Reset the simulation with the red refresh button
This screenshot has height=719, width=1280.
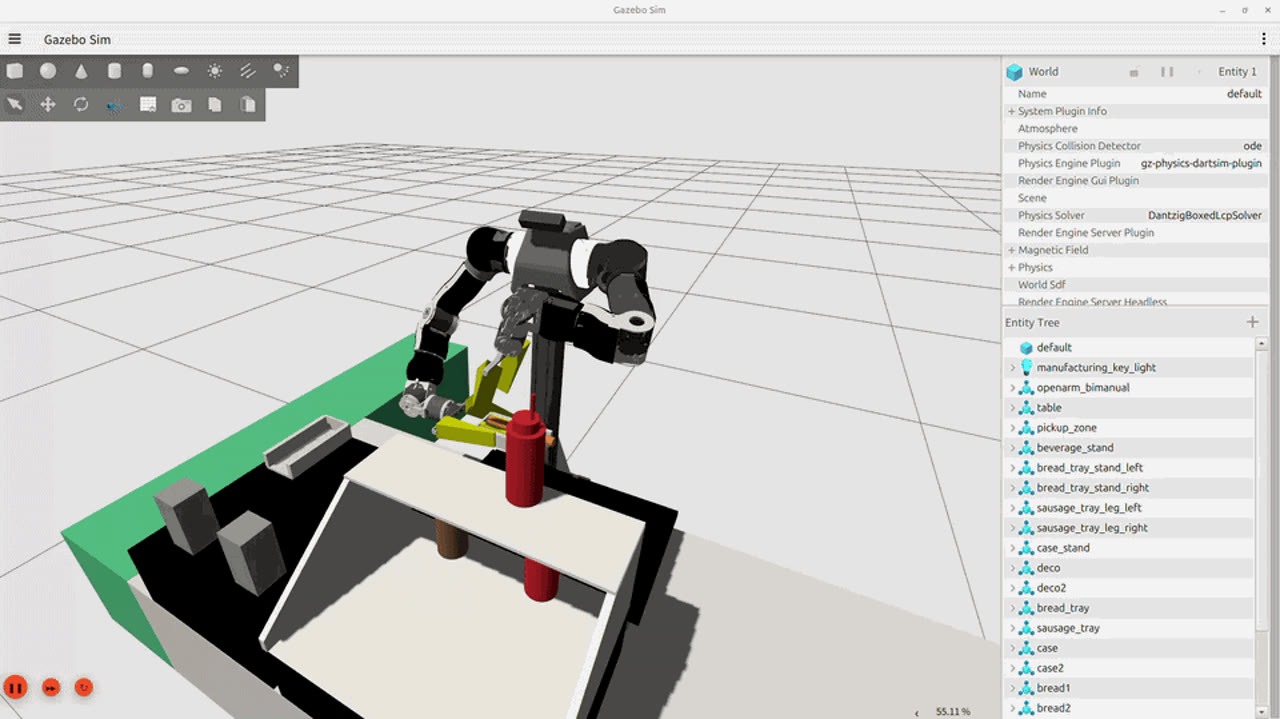[x=84, y=687]
